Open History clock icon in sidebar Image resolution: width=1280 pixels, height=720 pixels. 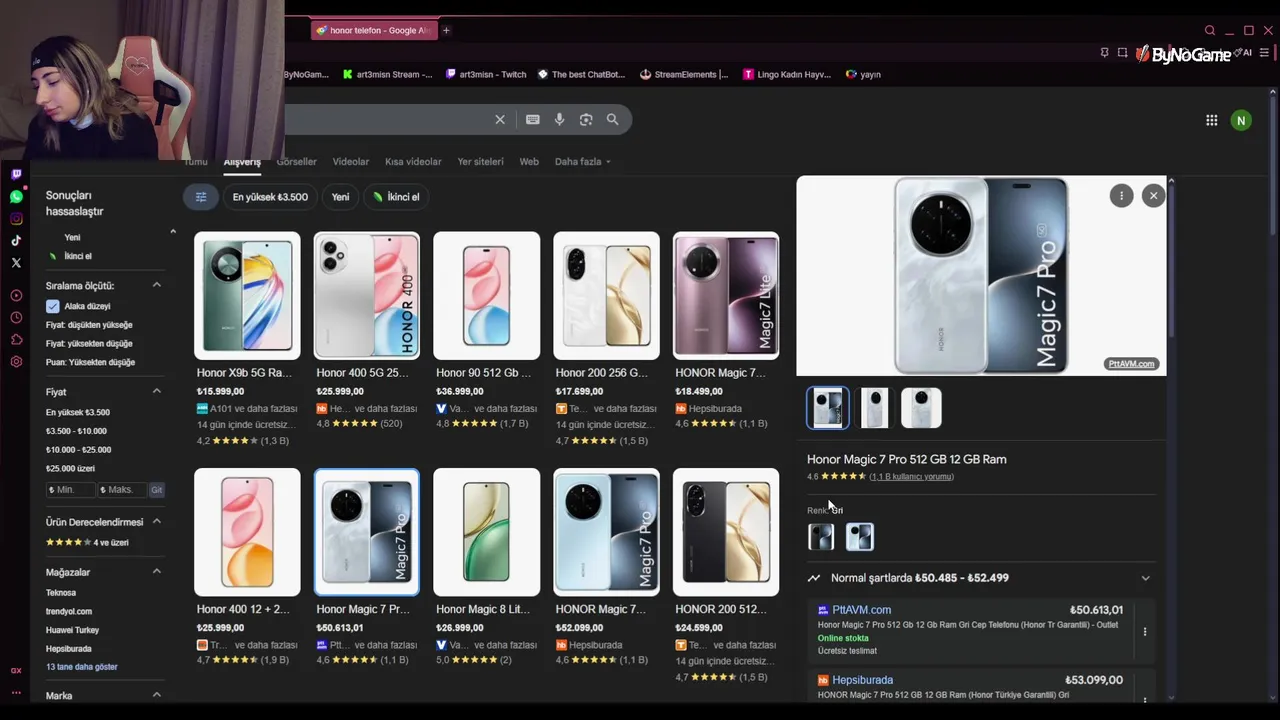16,318
